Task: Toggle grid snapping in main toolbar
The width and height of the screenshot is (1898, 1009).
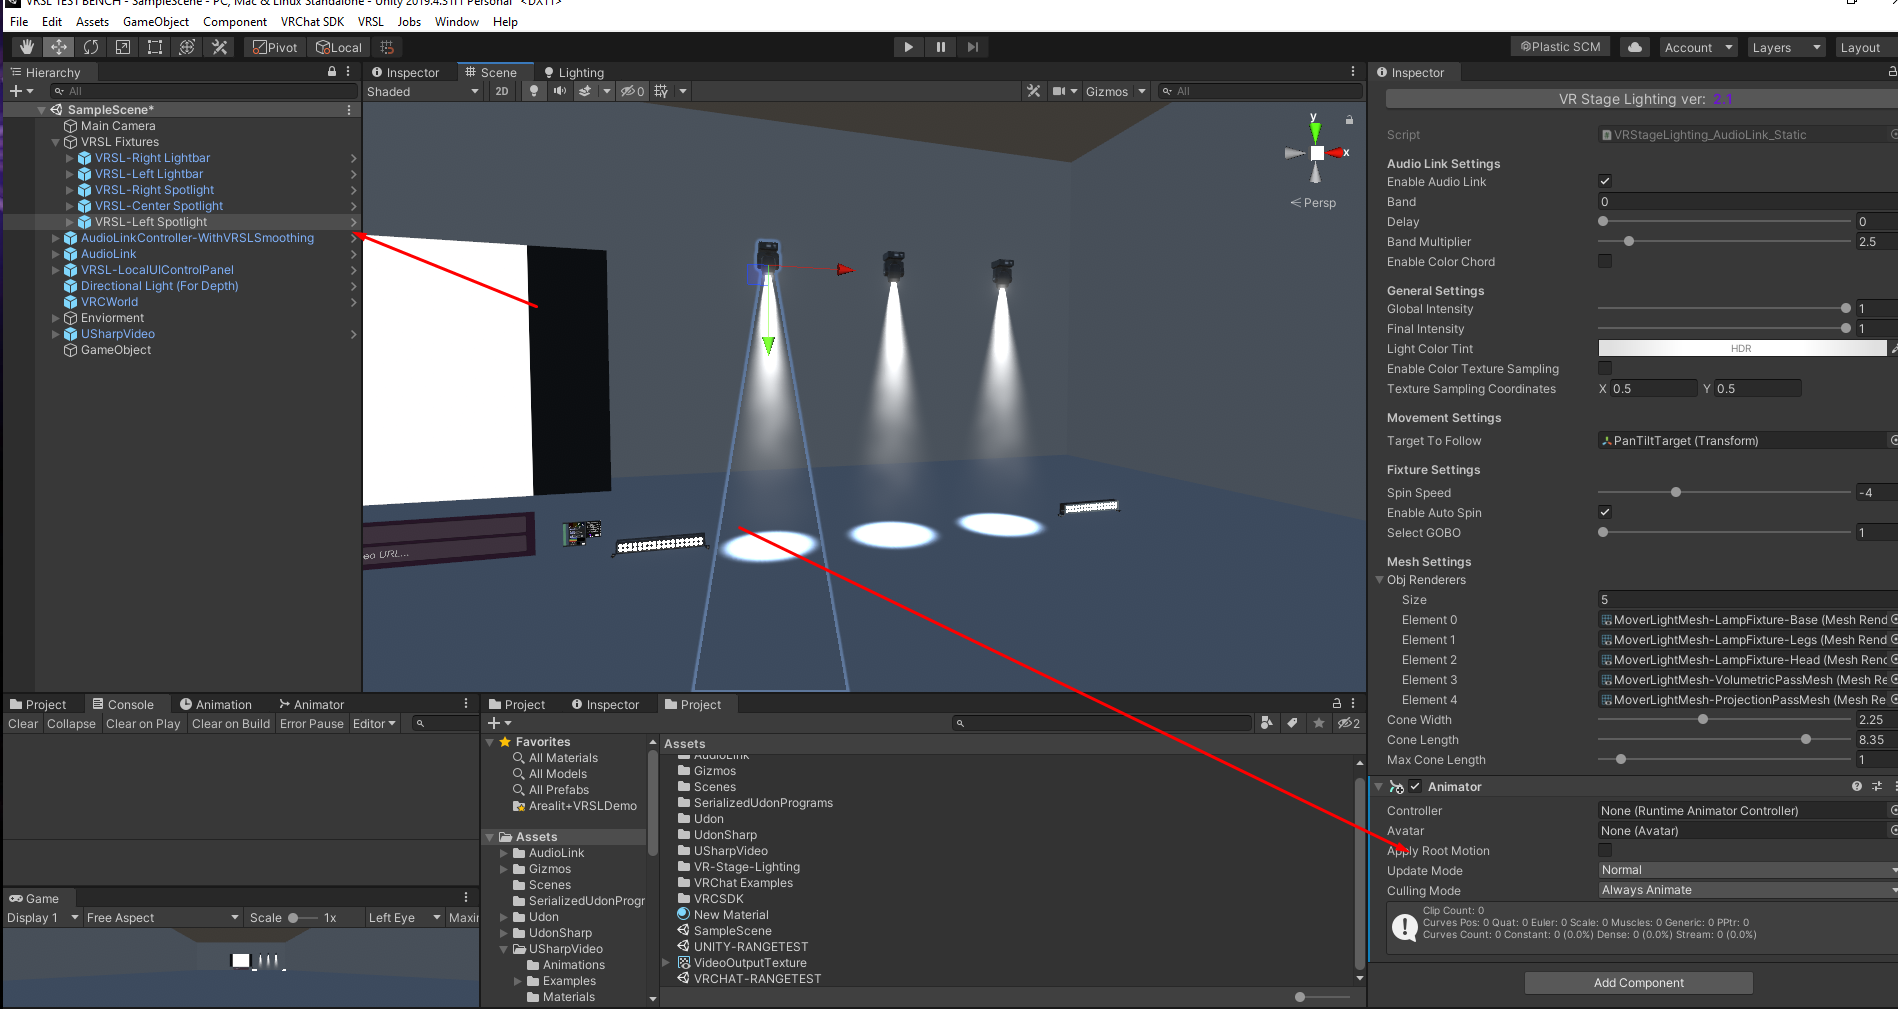Action: [x=387, y=47]
